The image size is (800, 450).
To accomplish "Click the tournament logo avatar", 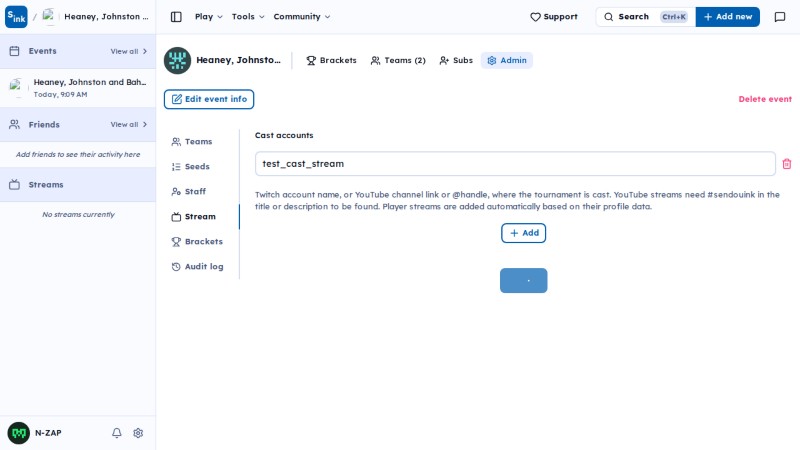I will (178, 60).
